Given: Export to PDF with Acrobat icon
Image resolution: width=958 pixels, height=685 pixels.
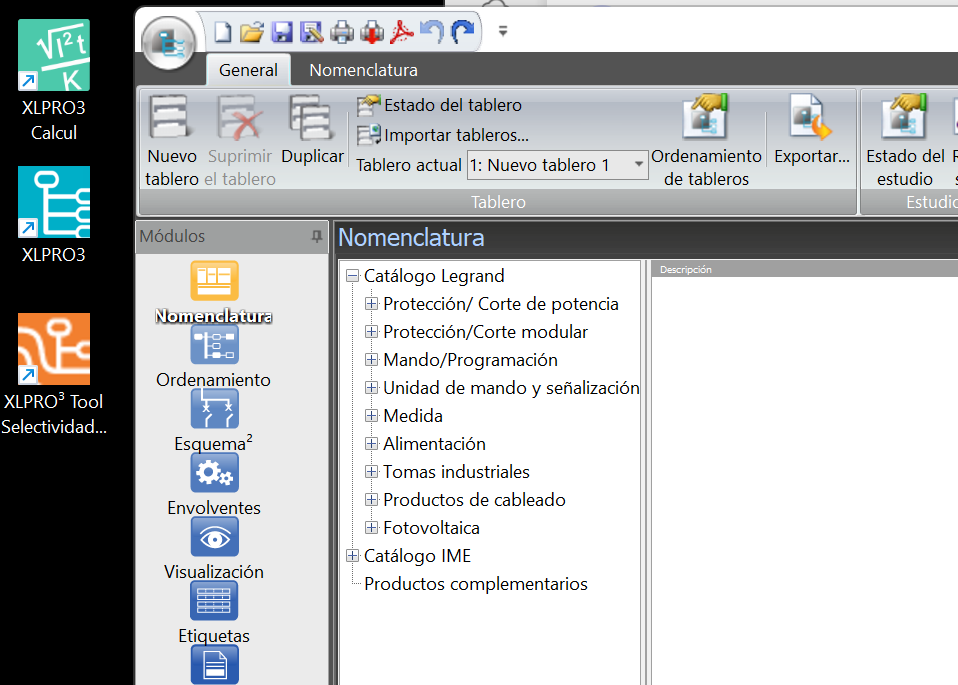Looking at the screenshot, I should (x=401, y=31).
